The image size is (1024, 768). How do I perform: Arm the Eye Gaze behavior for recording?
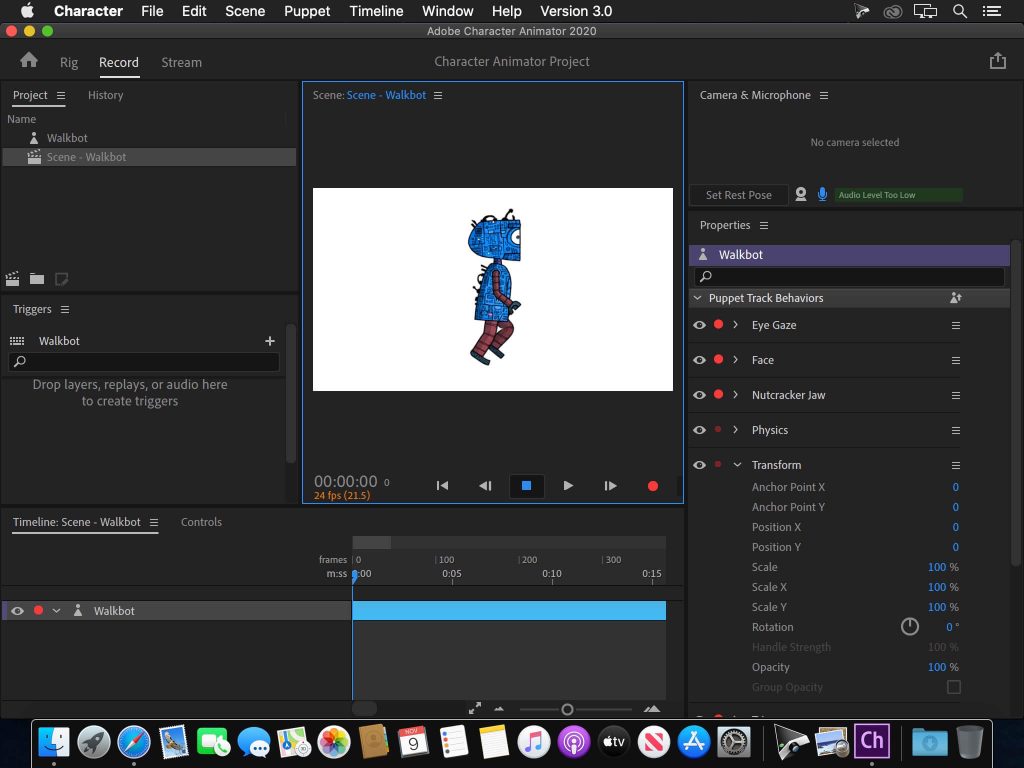tap(718, 324)
